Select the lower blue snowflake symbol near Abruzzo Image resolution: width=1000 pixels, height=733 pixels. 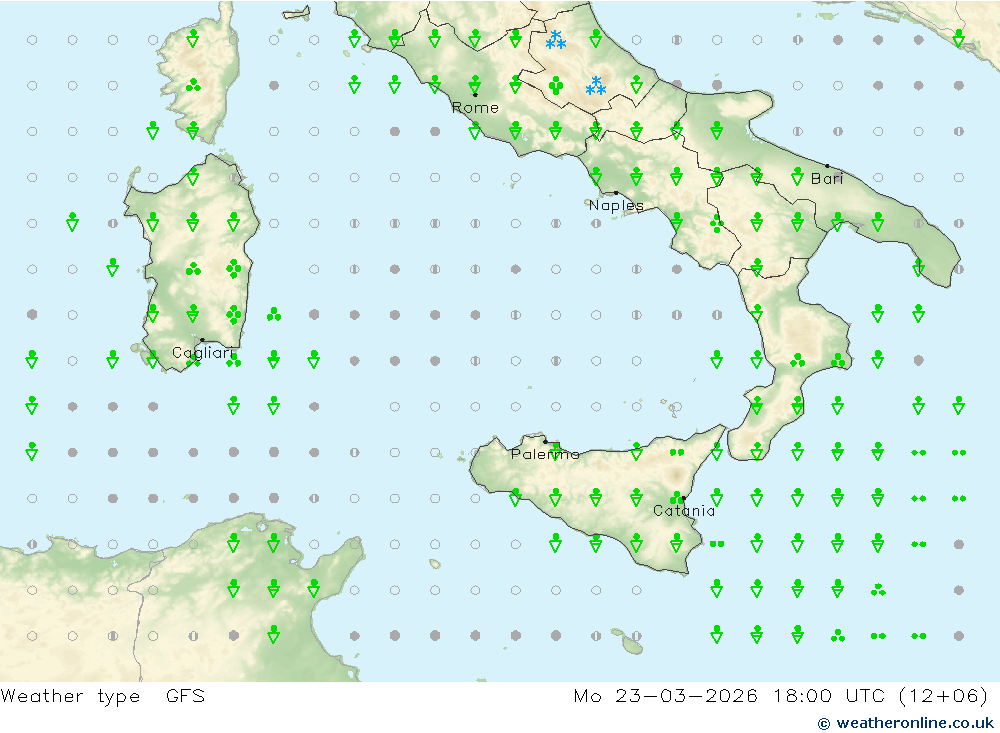pyautogui.click(x=596, y=85)
